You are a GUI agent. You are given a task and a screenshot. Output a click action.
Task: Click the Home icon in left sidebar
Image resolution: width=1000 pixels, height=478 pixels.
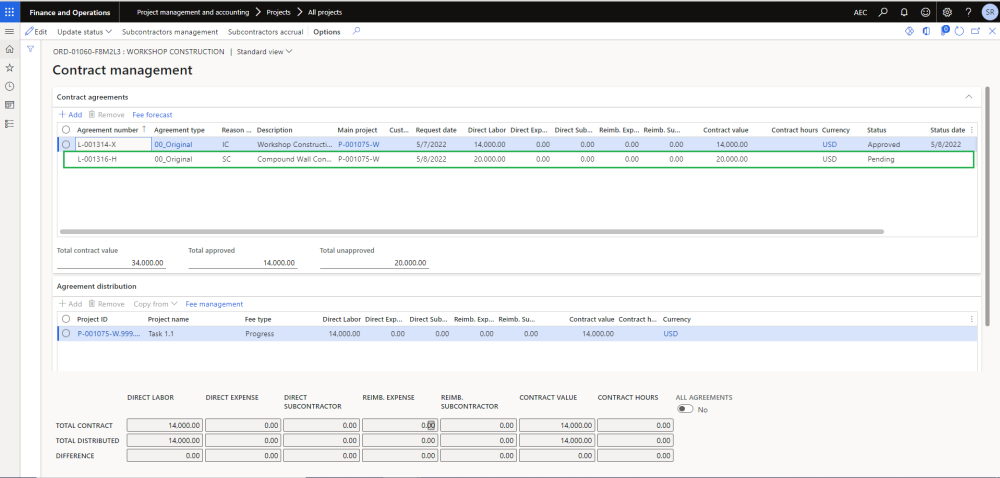point(9,50)
